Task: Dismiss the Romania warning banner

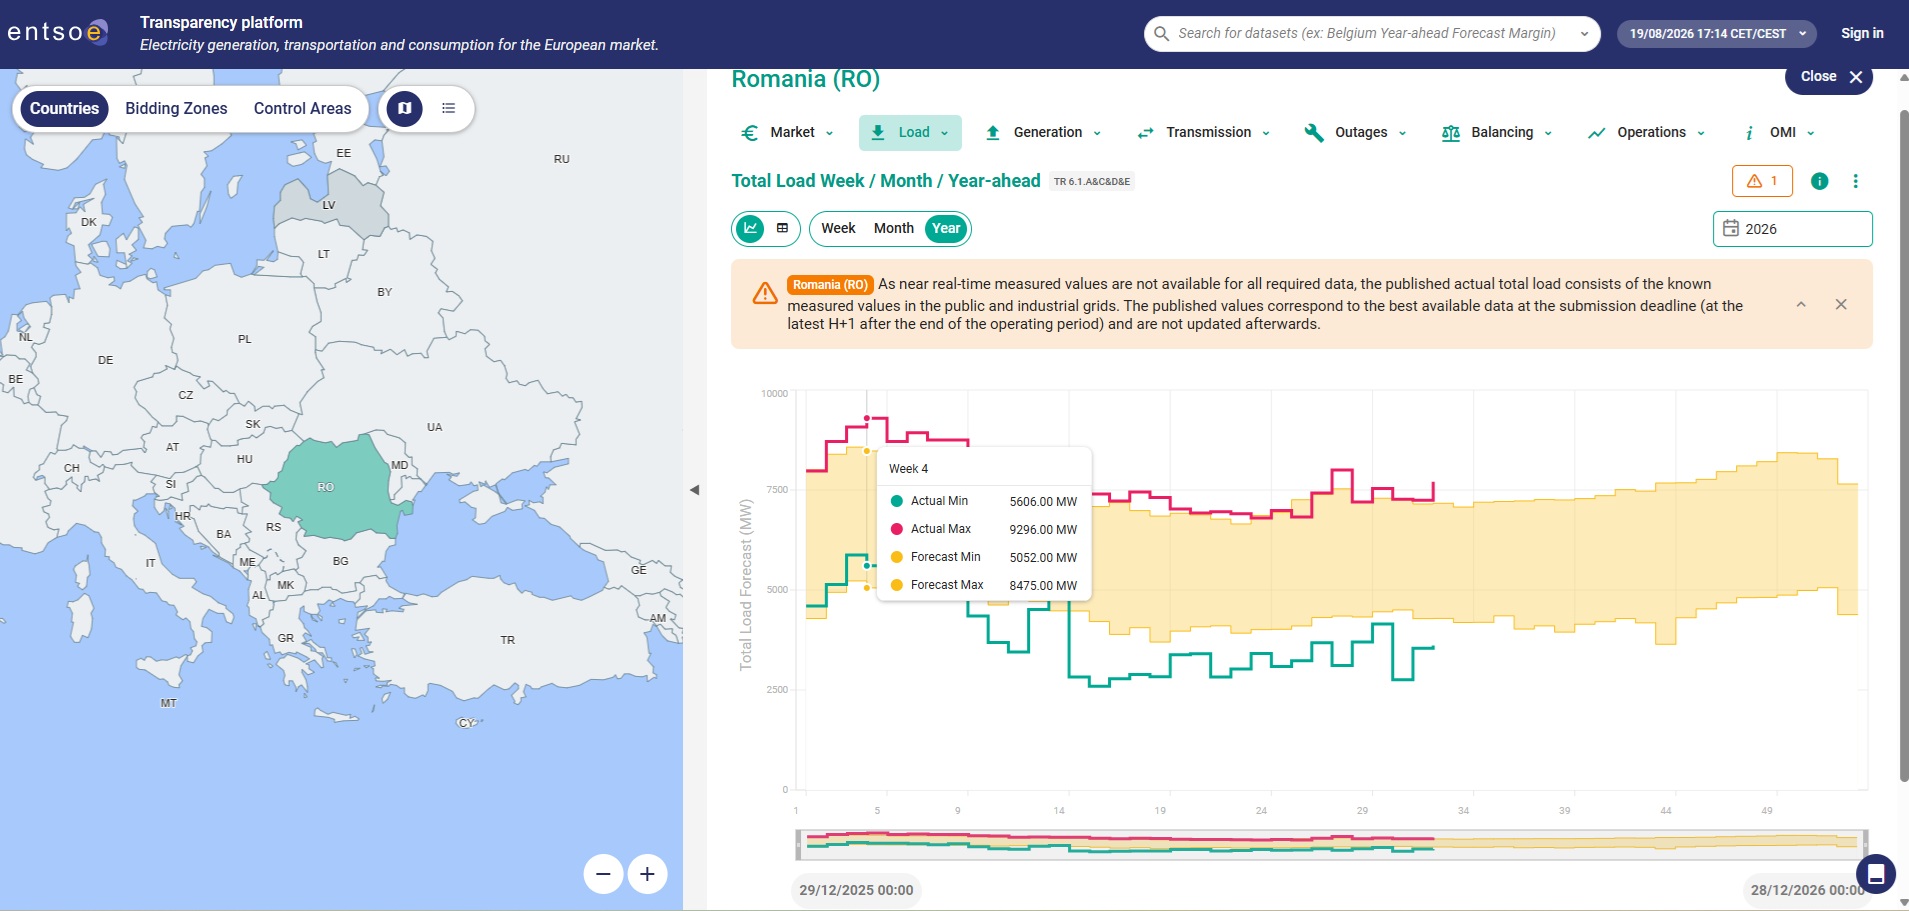Action: point(1841,304)
